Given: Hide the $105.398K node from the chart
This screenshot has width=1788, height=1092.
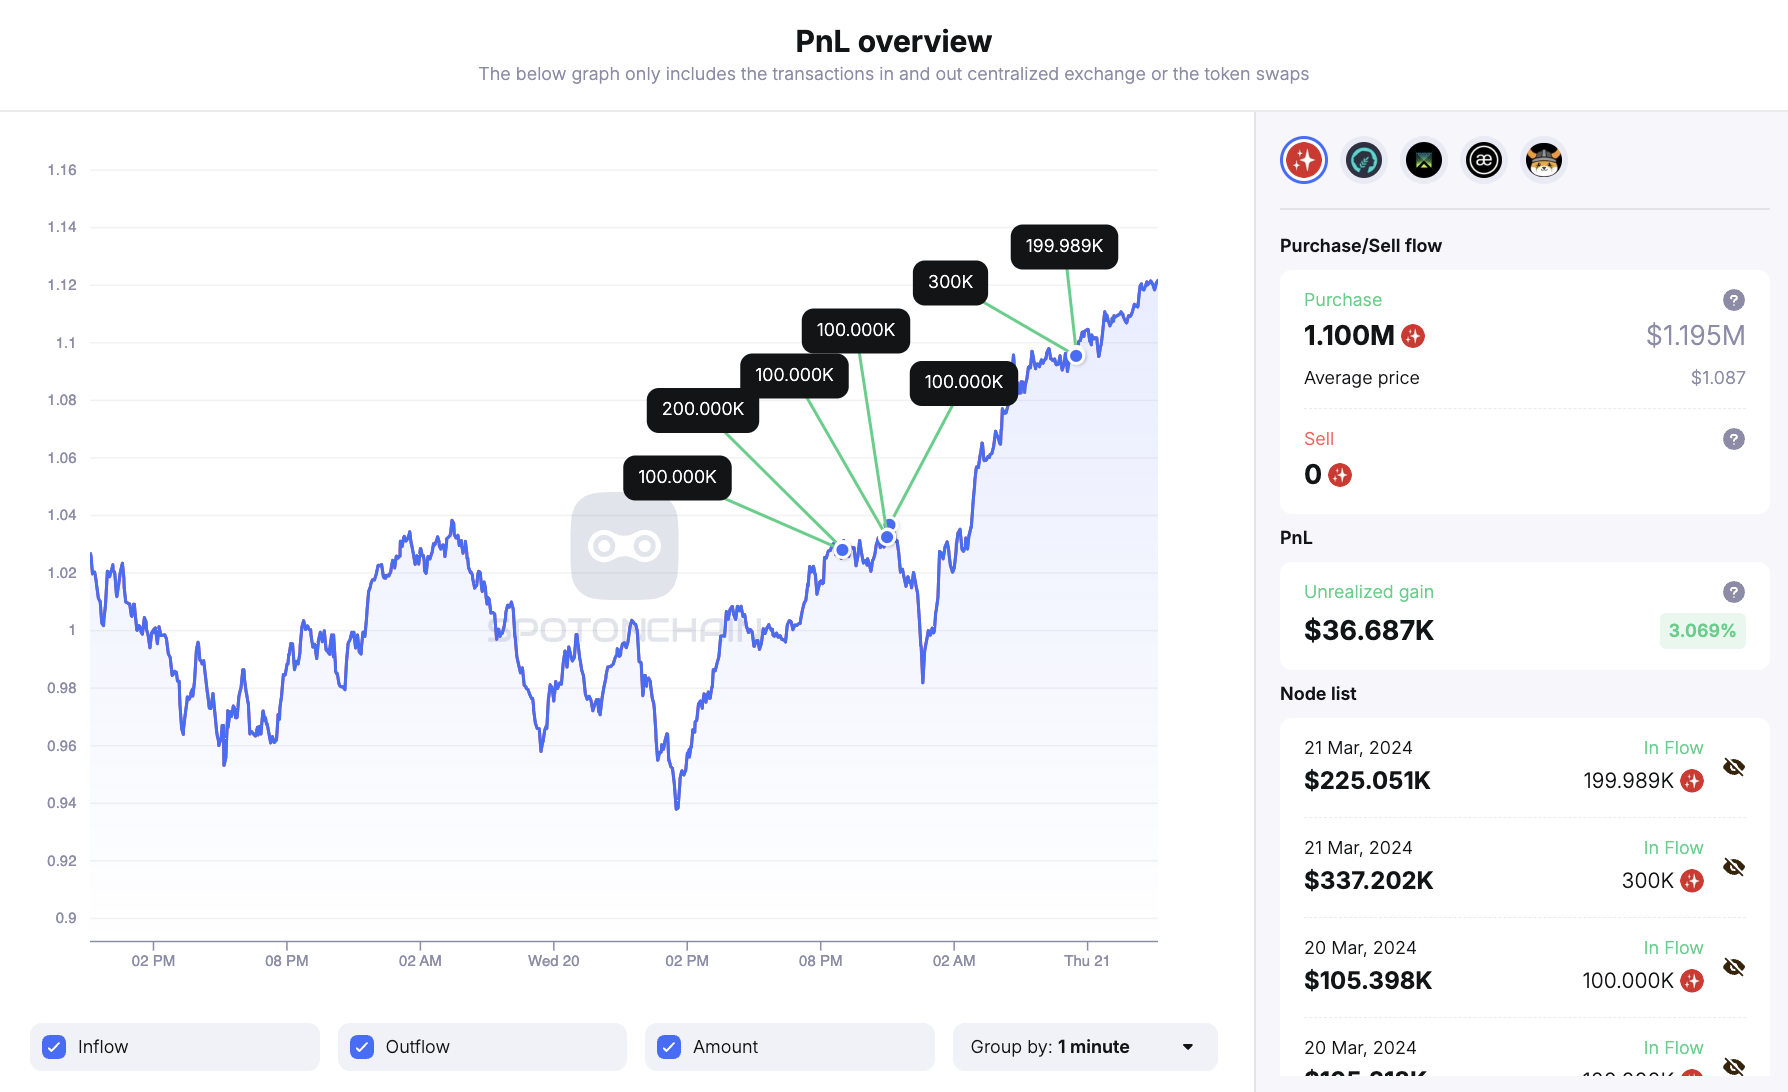Looking at the screenshot, I should (x=1734, y=967).
